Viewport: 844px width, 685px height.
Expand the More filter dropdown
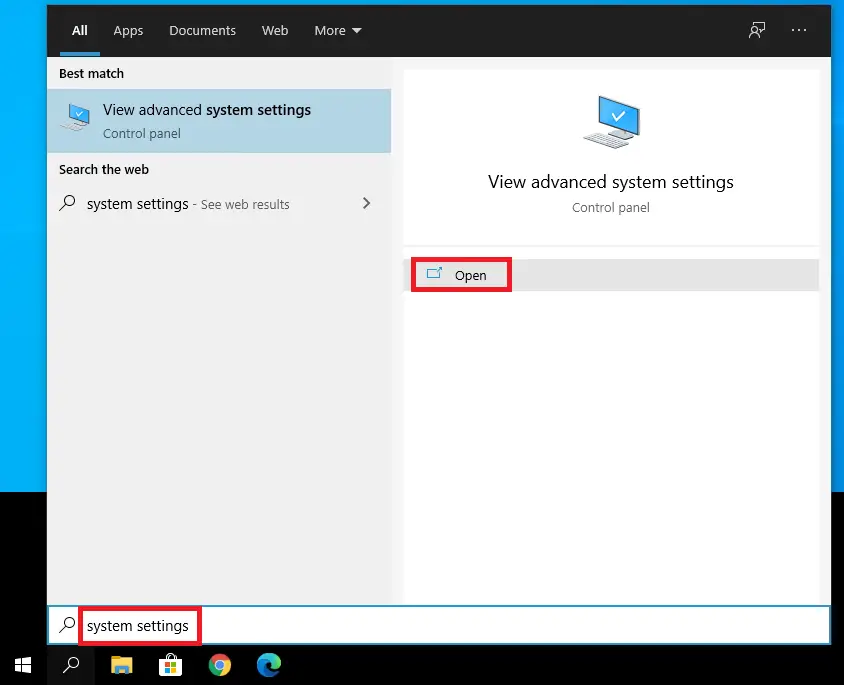pos(337,31)
